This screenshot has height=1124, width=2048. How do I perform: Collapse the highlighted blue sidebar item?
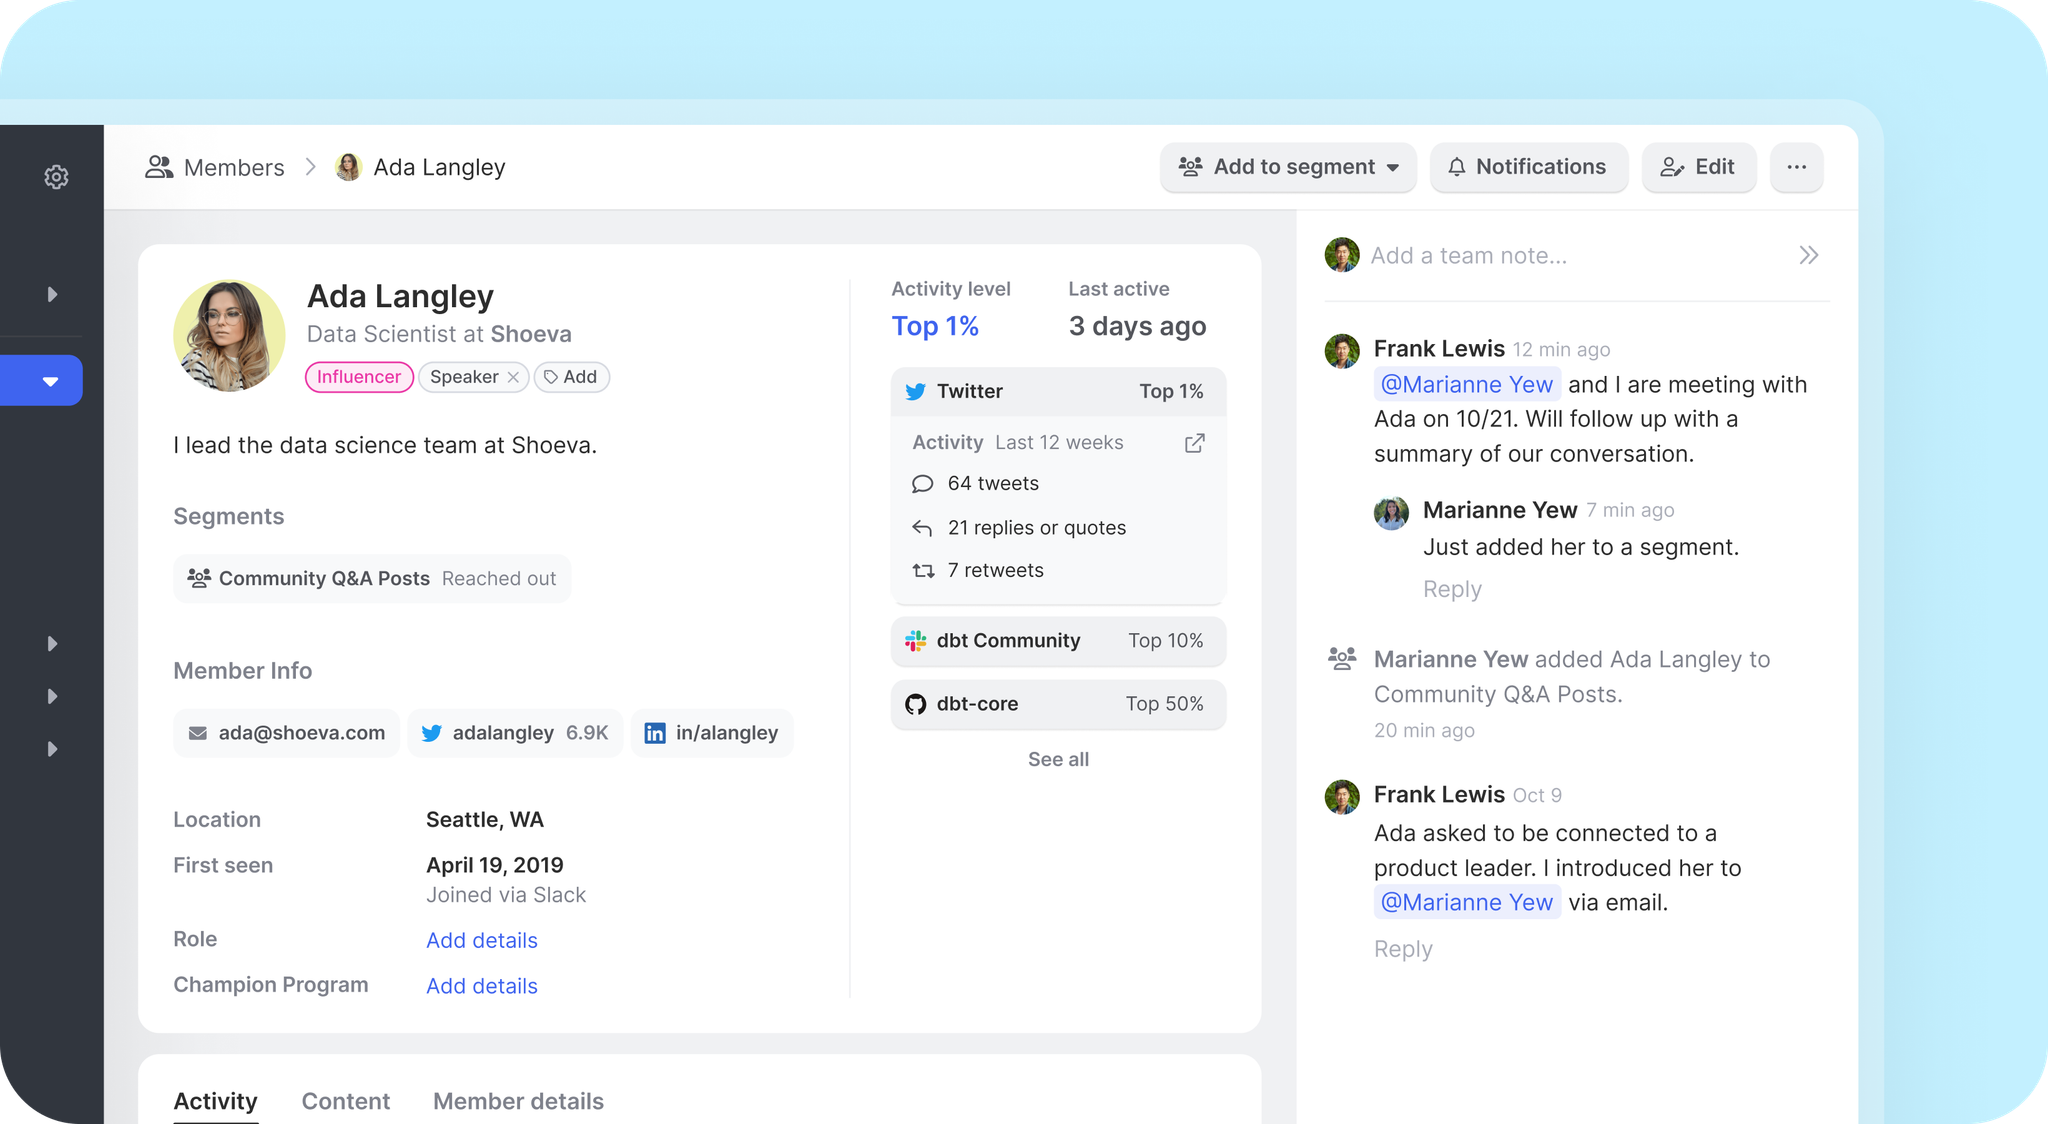(50, 381)
